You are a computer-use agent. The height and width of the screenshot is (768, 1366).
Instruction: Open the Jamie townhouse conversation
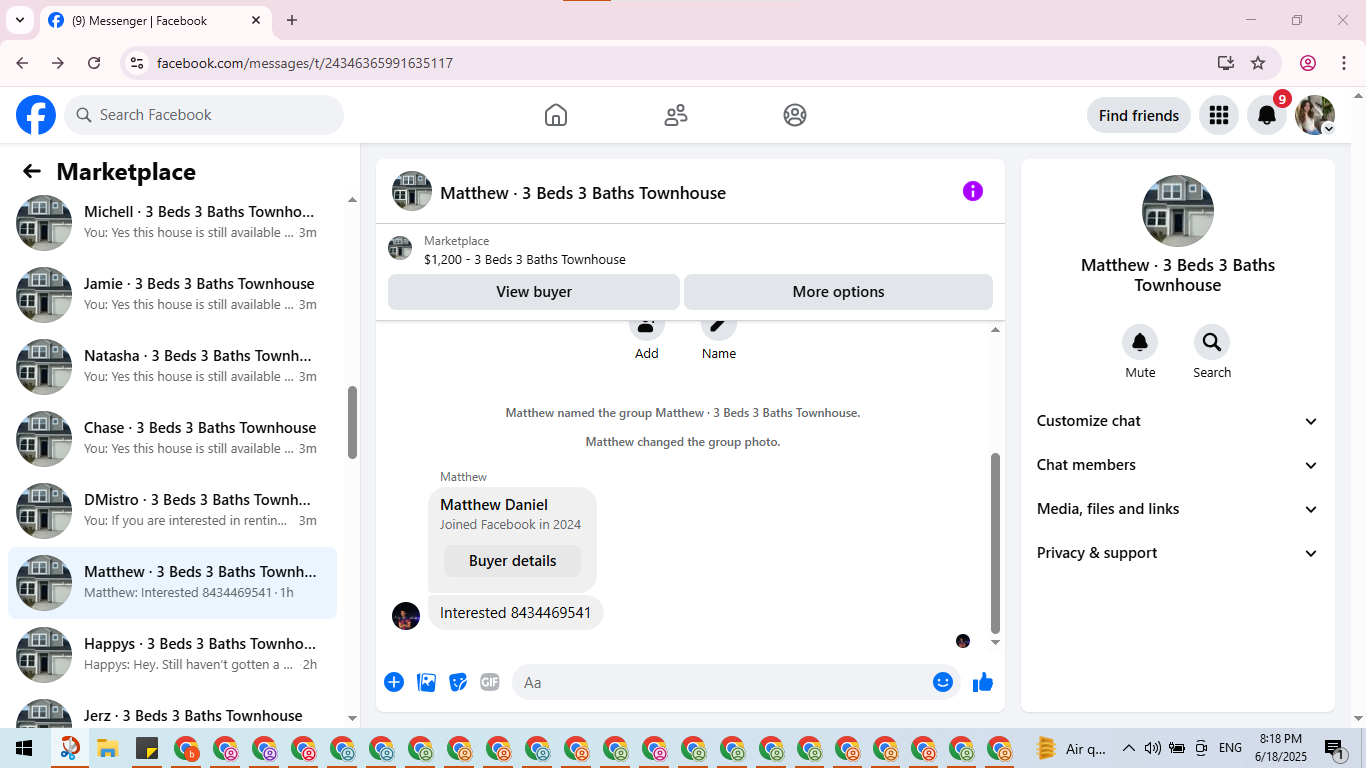click(172, 295)
